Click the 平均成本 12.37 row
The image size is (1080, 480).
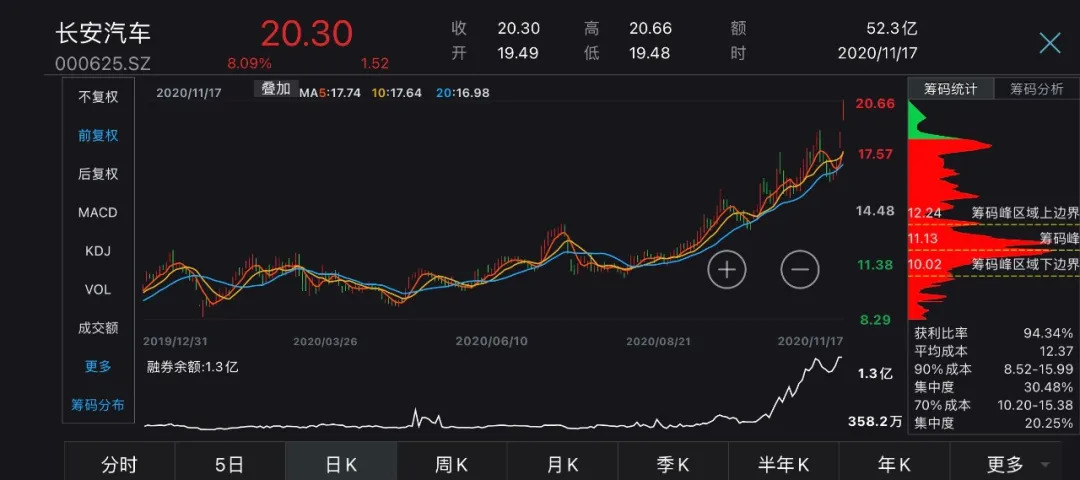pyautogui.click(x=993, y=351)
